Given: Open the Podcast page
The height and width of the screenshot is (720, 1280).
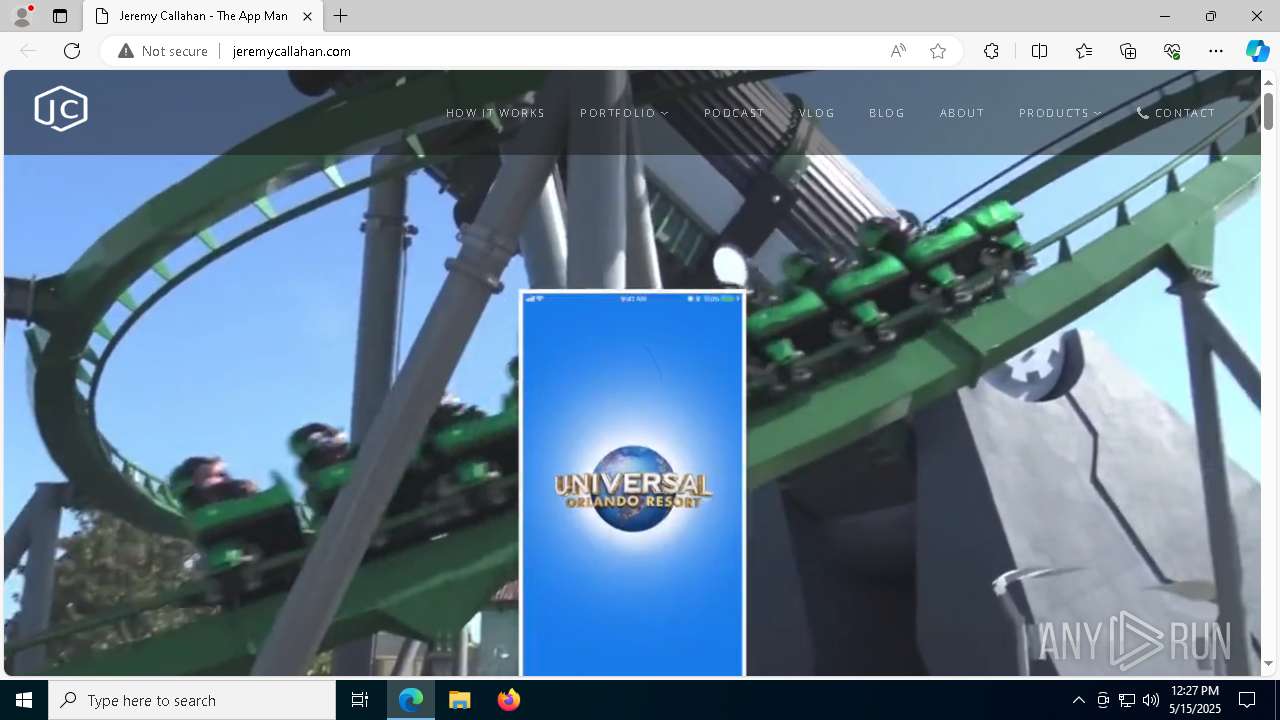Looking at the screenshot, I should [x=734, y=113].
